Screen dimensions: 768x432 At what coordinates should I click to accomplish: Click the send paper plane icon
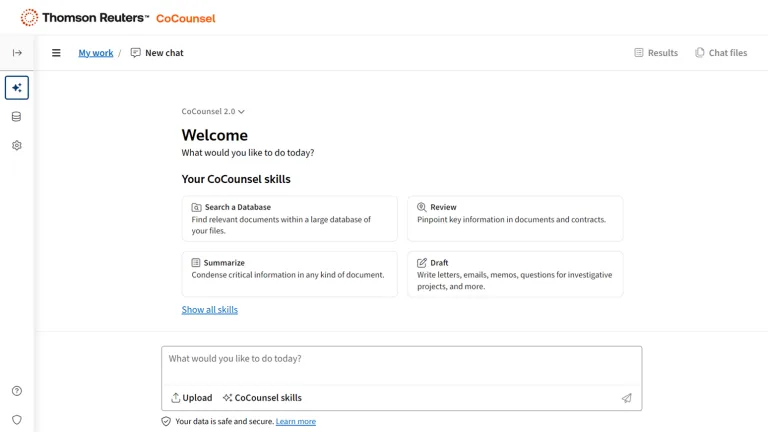click(x=627, y=398)
